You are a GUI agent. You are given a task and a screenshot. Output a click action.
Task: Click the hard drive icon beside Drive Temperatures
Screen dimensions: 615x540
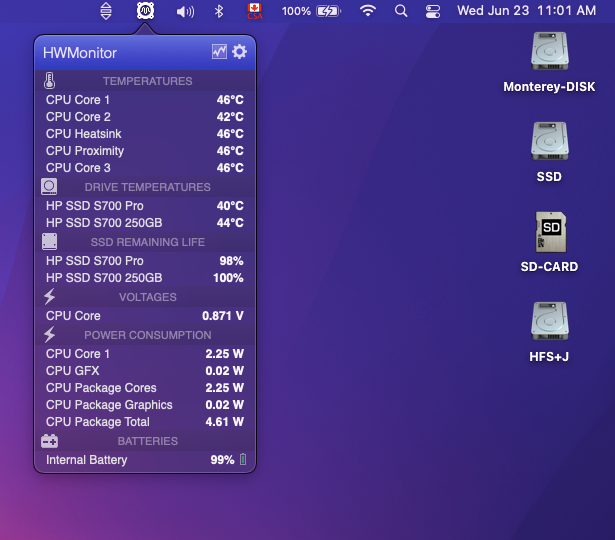pyautogui.click(x=49, y=187)
